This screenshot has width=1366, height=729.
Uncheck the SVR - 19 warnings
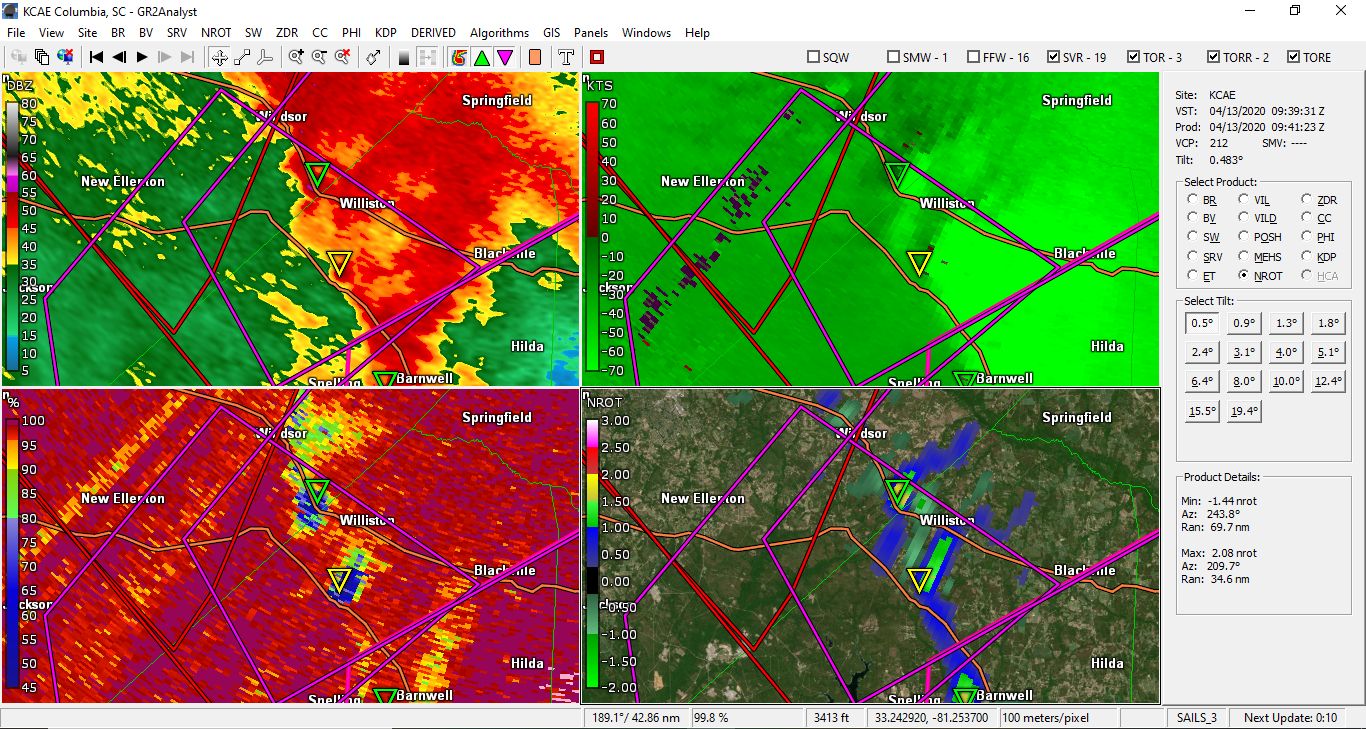[x=1053, y=57]
